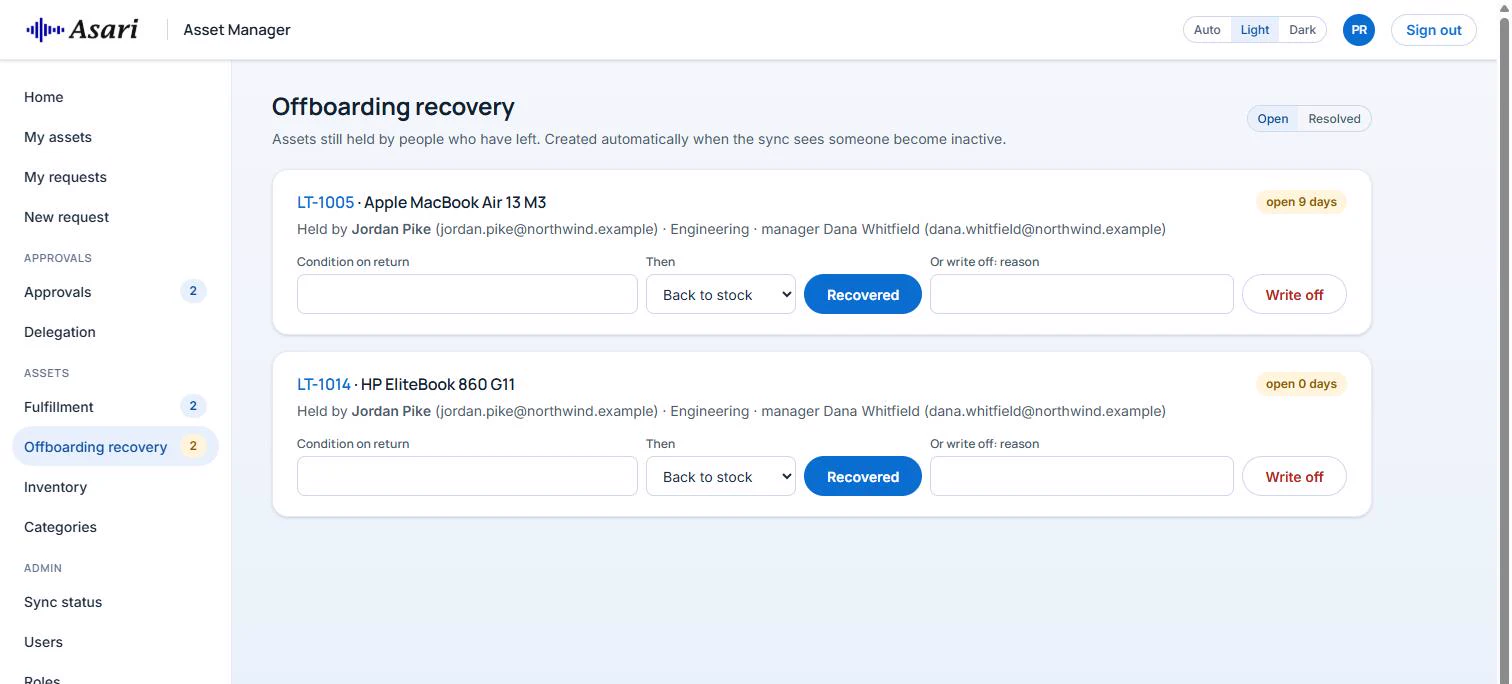The width and height of the screenshot is (1512, 684).
Task: Switch theme to Auto
Action: click(x=1207, y=30)
